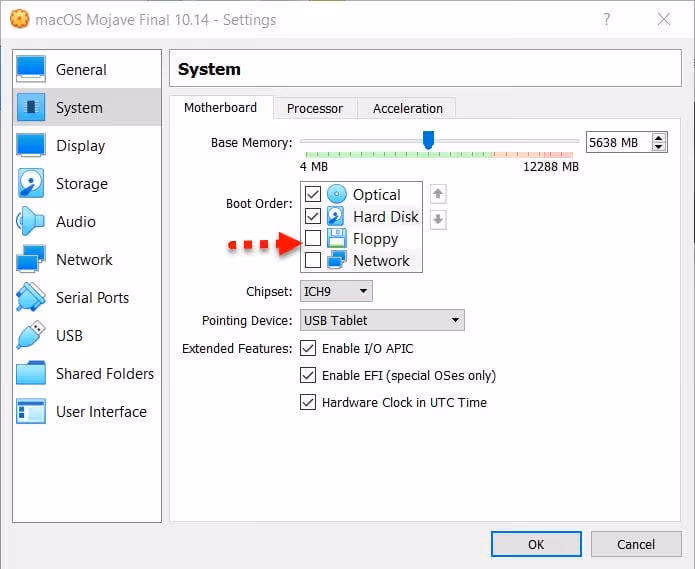Close the Settings dialog
Viewport: 695px width, 569px height.
pyautogui.click(x=664, y=19)
